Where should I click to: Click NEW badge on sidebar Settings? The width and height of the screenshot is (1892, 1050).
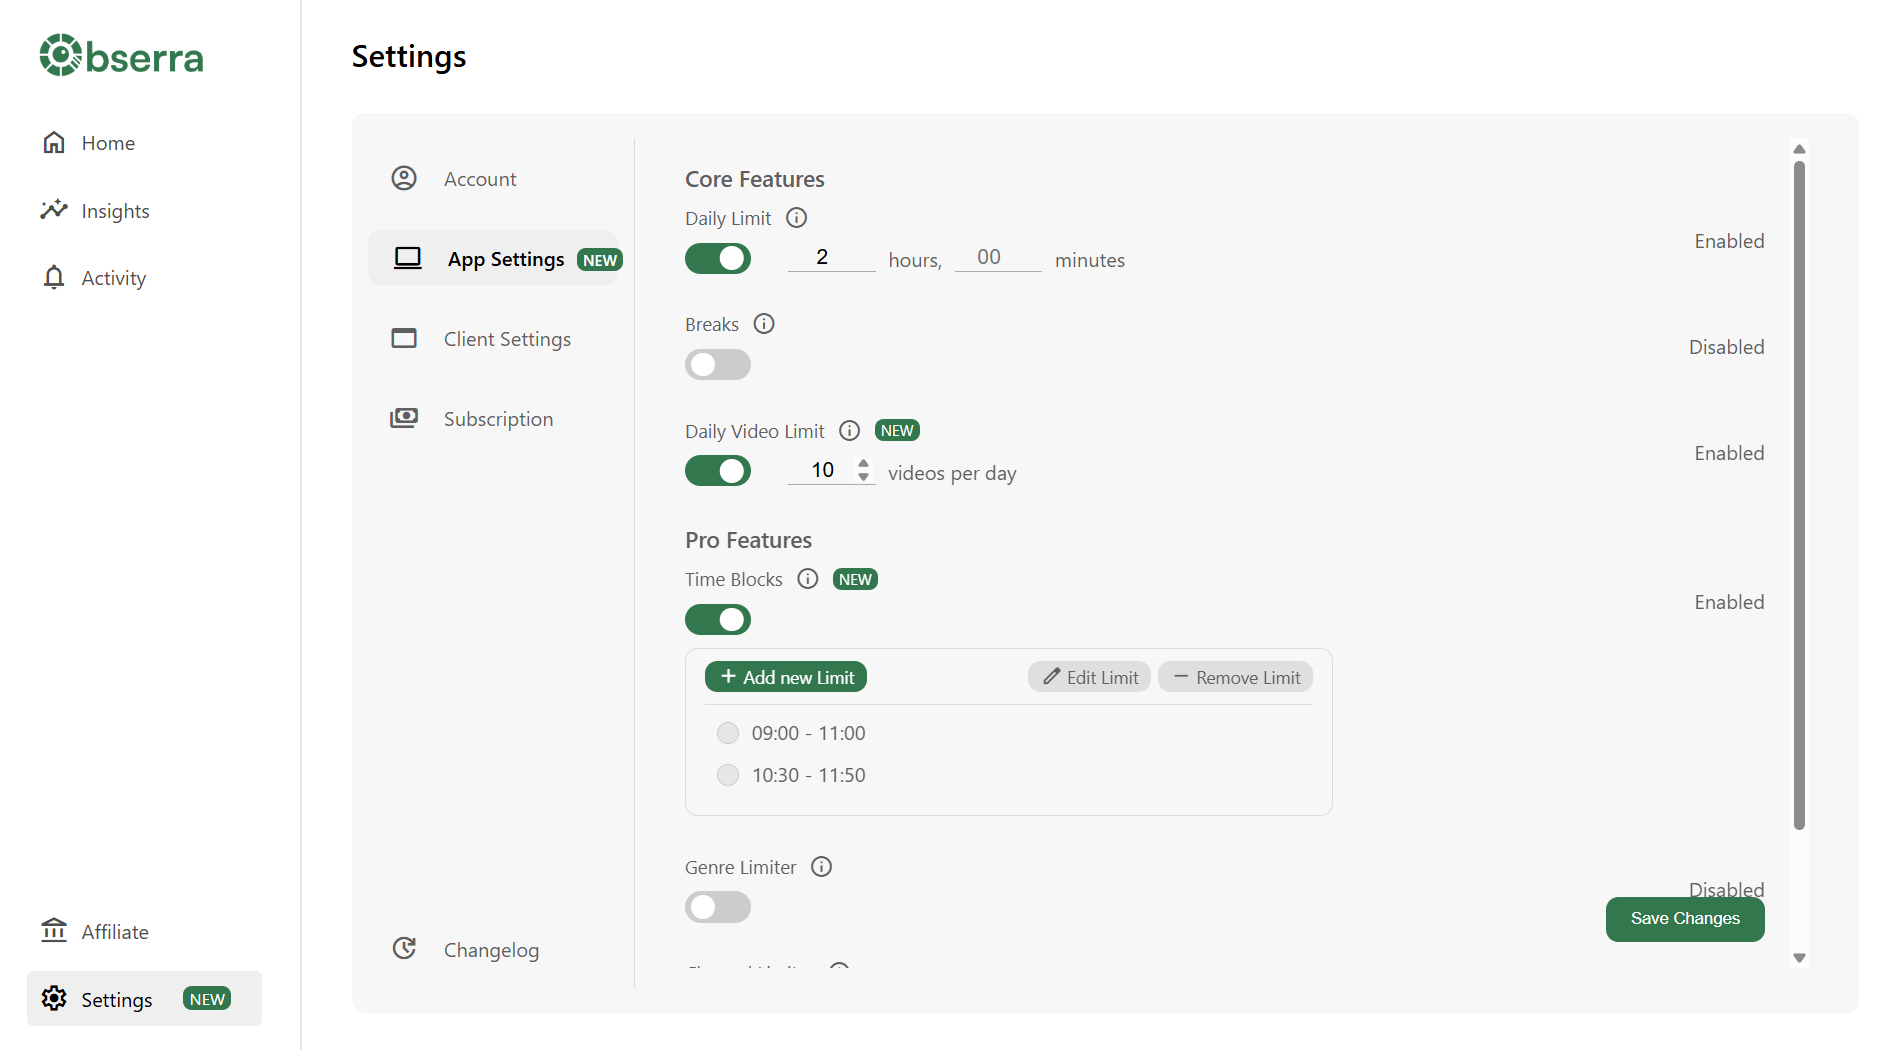[x=207, y=999]
